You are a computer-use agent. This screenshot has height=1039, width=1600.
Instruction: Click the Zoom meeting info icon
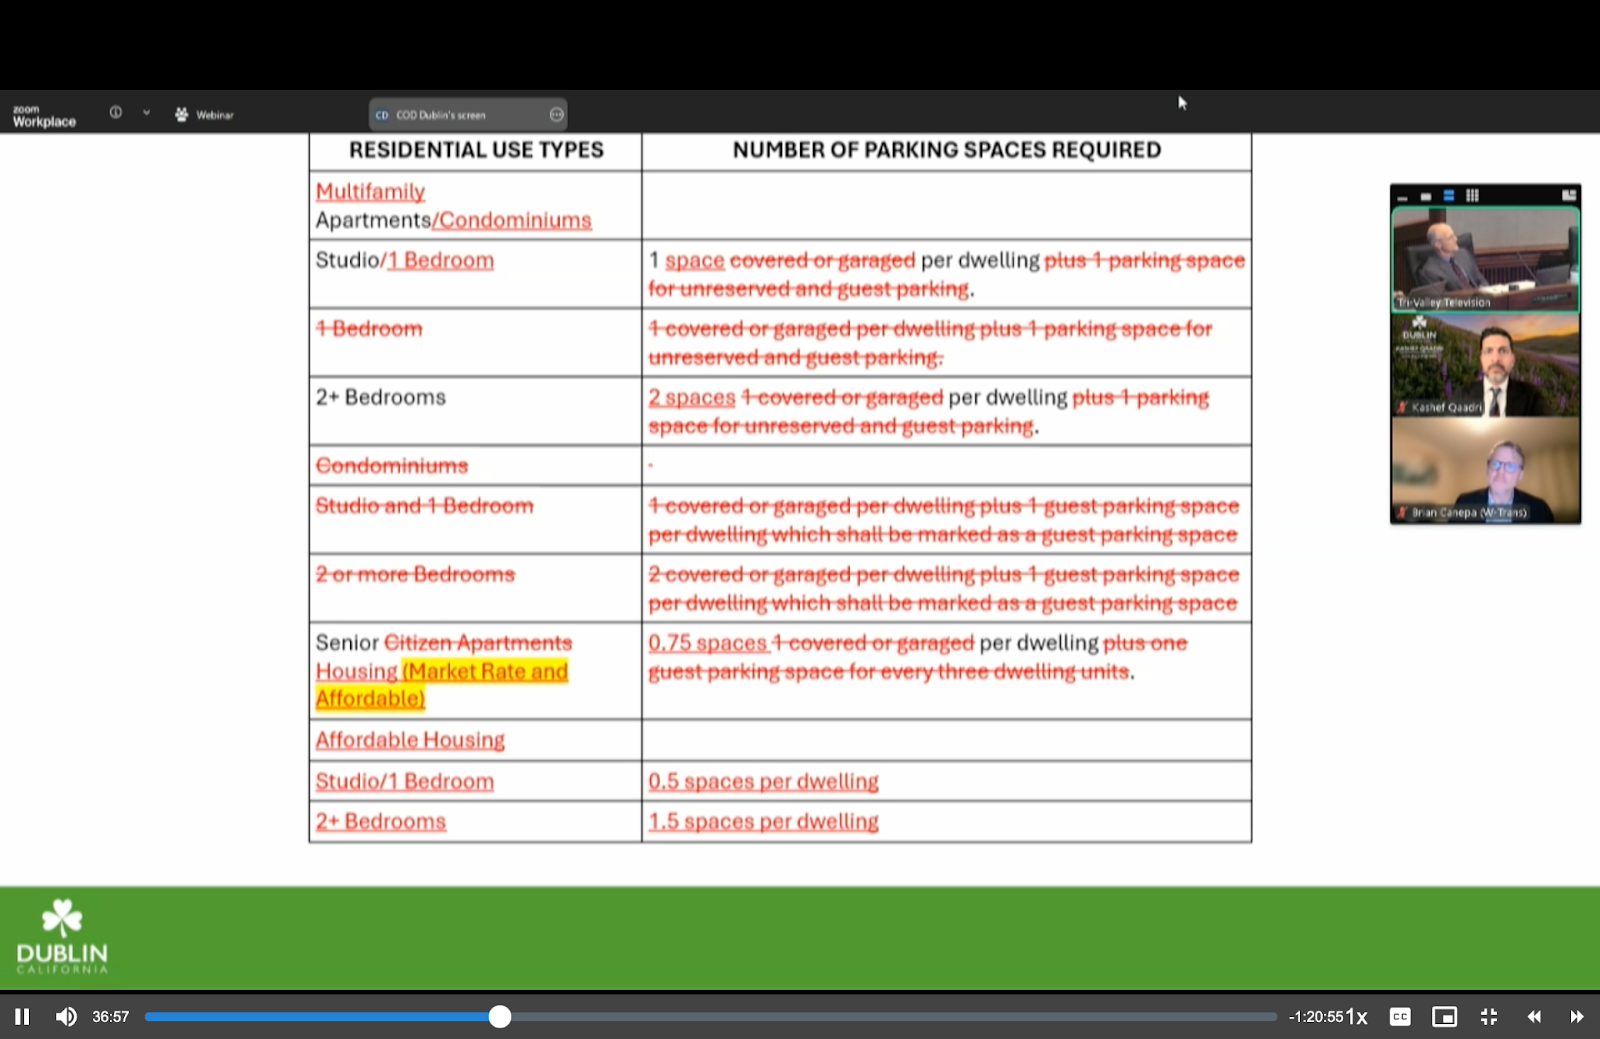pos(116,113)
